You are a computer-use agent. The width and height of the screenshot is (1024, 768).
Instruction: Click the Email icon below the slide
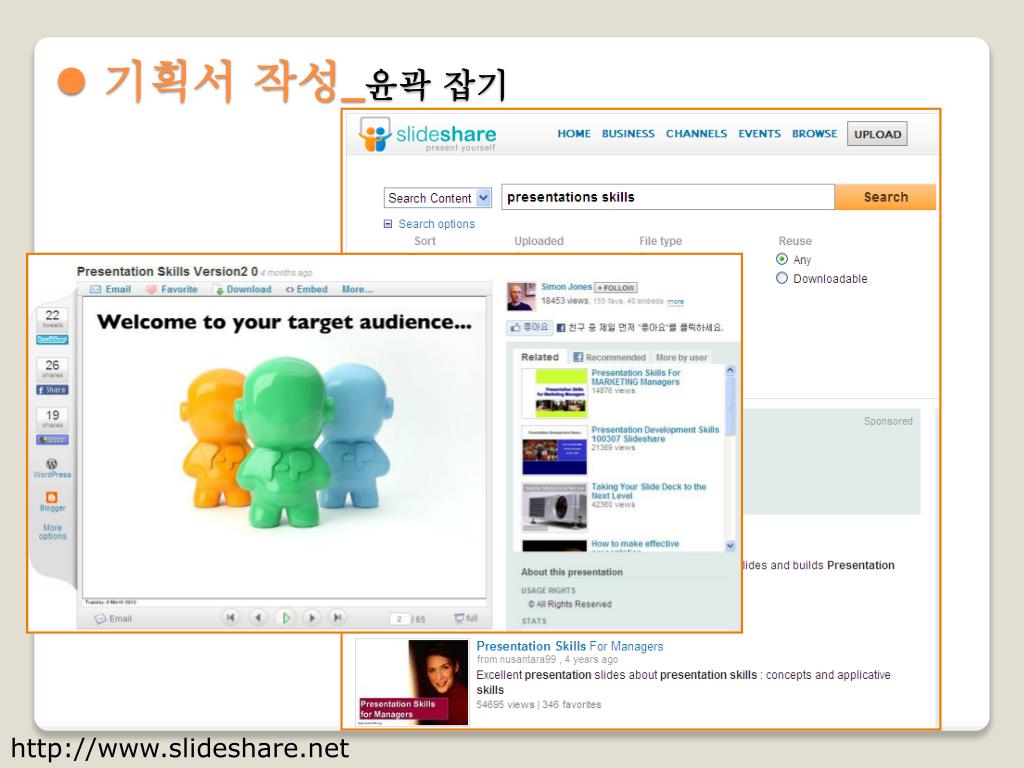100,618
